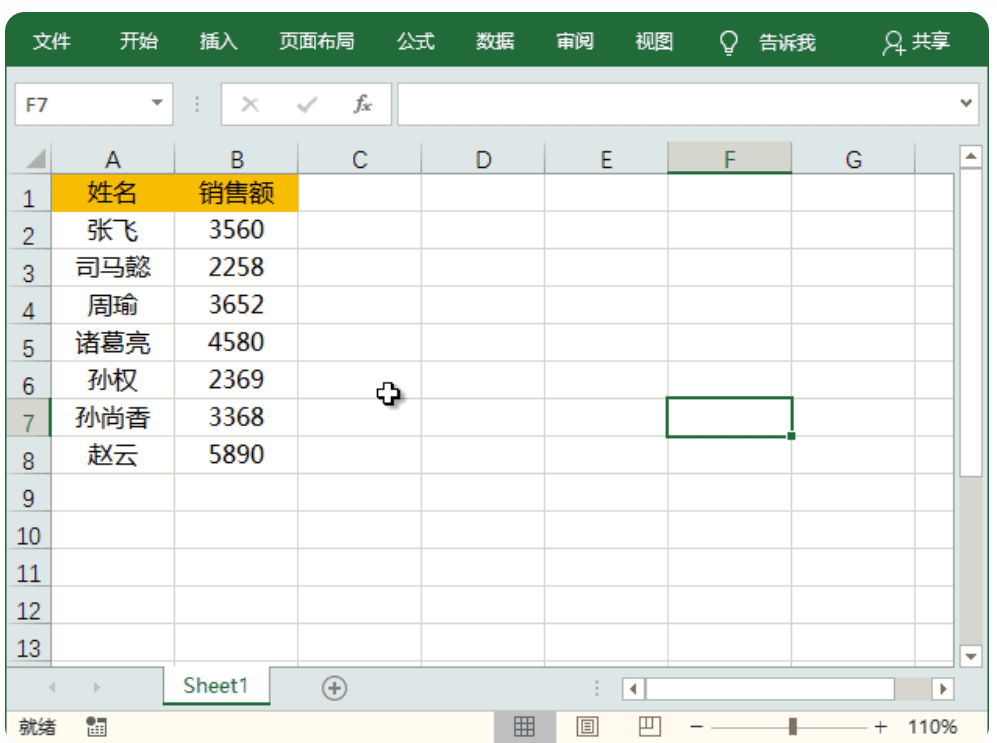Click vertical scrollbar up arrow

click(971, 156)
